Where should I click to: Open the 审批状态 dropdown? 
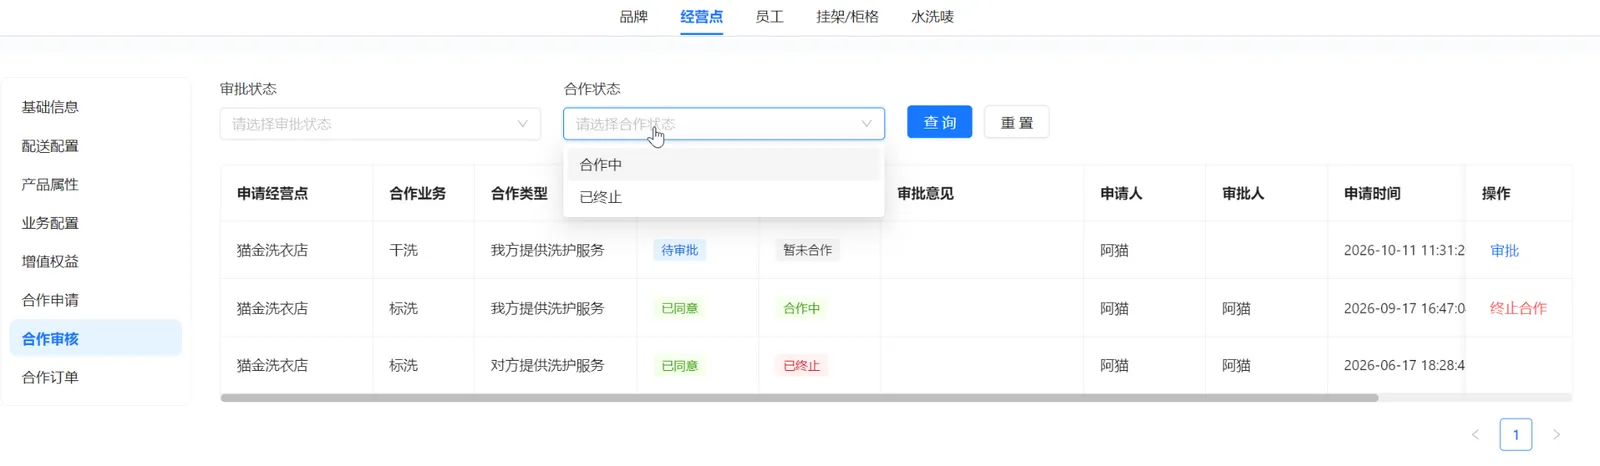[380, 124]
